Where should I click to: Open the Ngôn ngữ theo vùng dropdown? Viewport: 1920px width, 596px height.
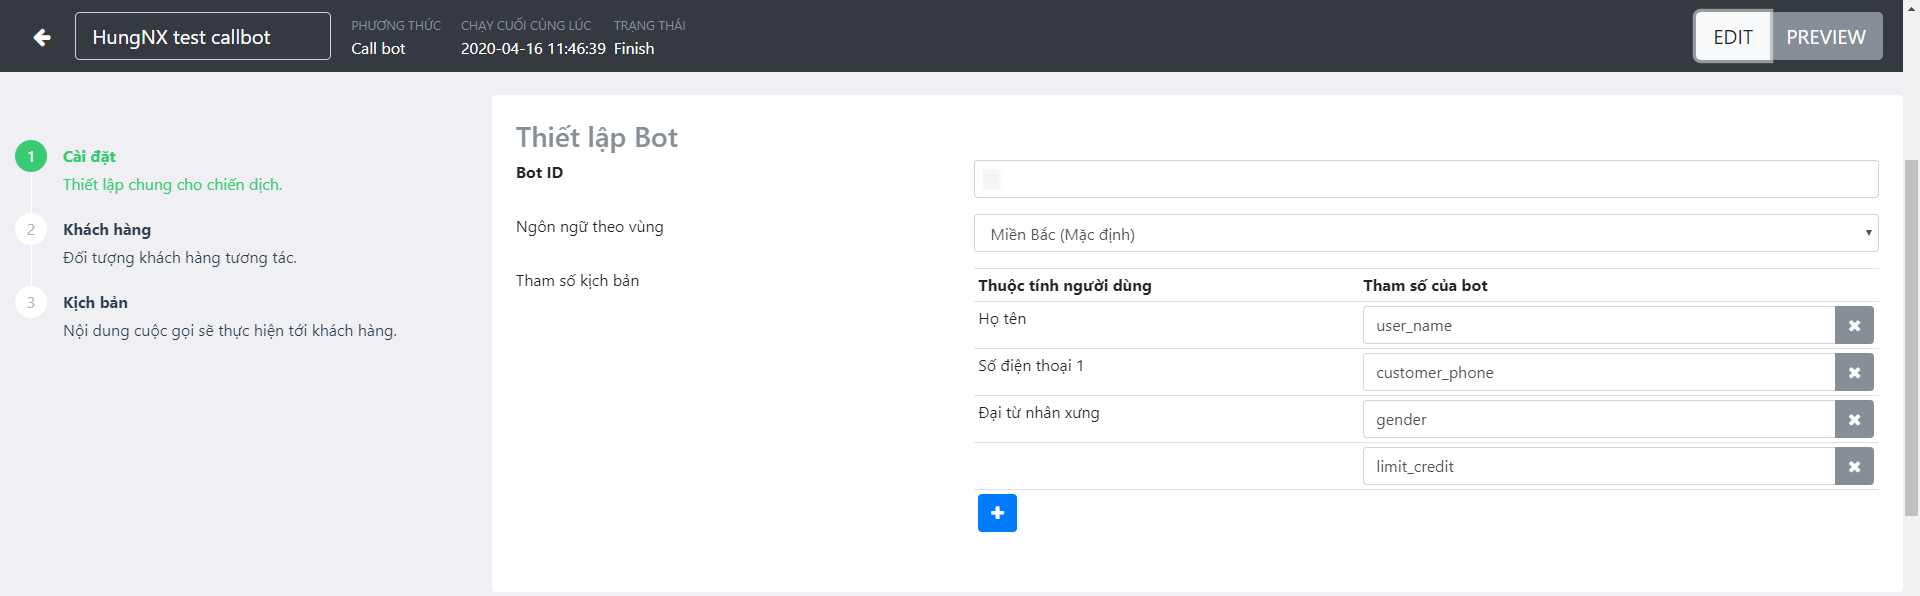pyautogui.click(x=1425, y=234)
